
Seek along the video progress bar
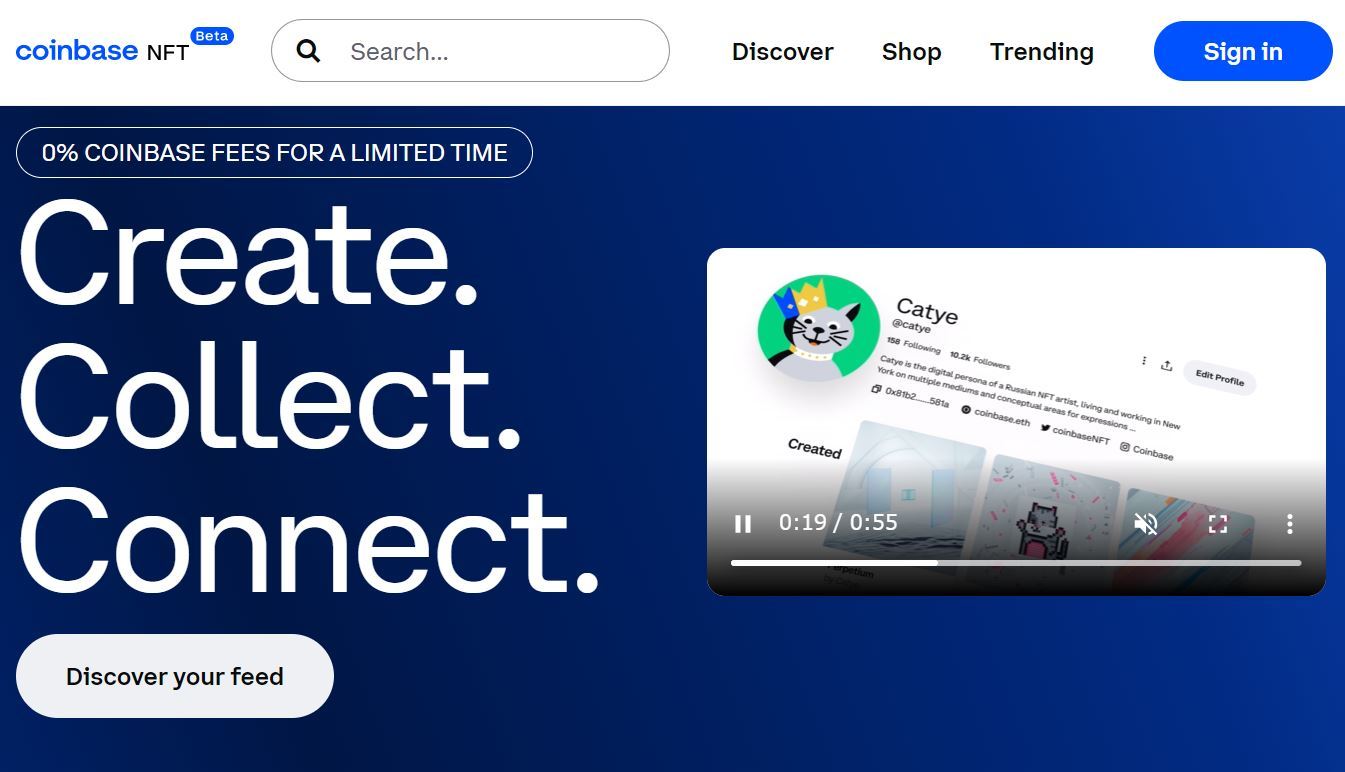point(1016,563)
